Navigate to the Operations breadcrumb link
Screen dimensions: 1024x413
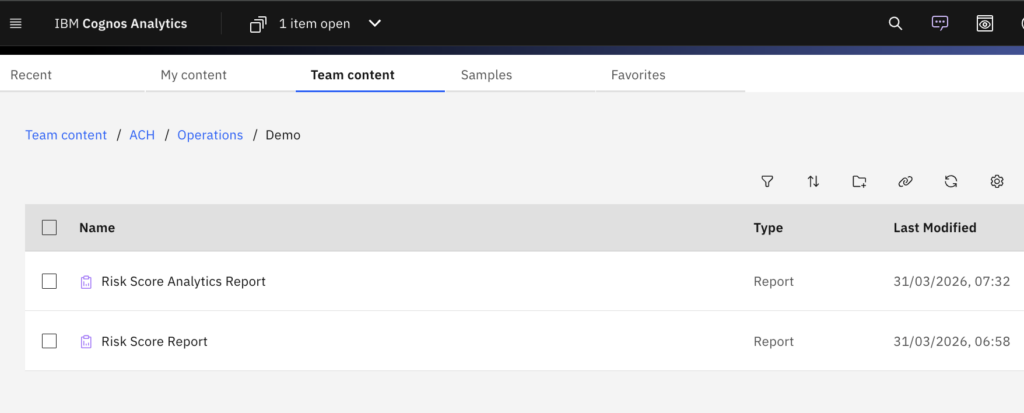click(210, 135)
